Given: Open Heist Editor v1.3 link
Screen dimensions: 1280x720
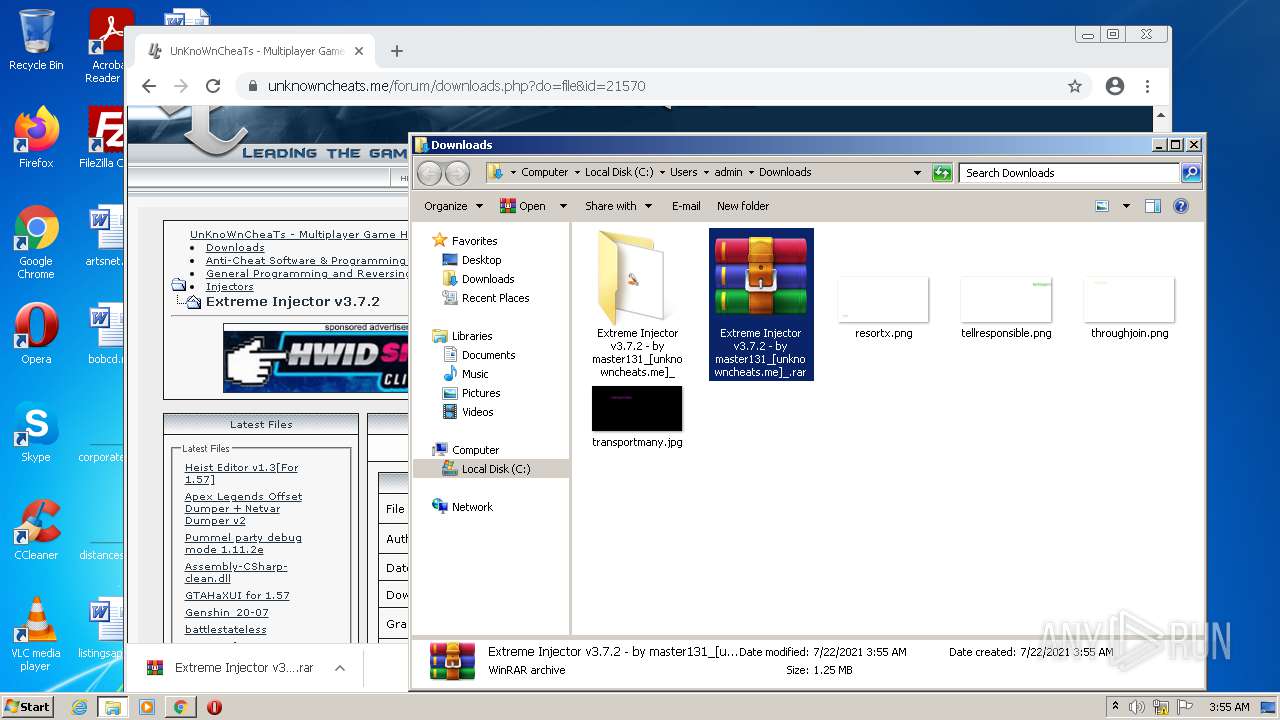Looking at the screenshot, I should tap(241, 473).
